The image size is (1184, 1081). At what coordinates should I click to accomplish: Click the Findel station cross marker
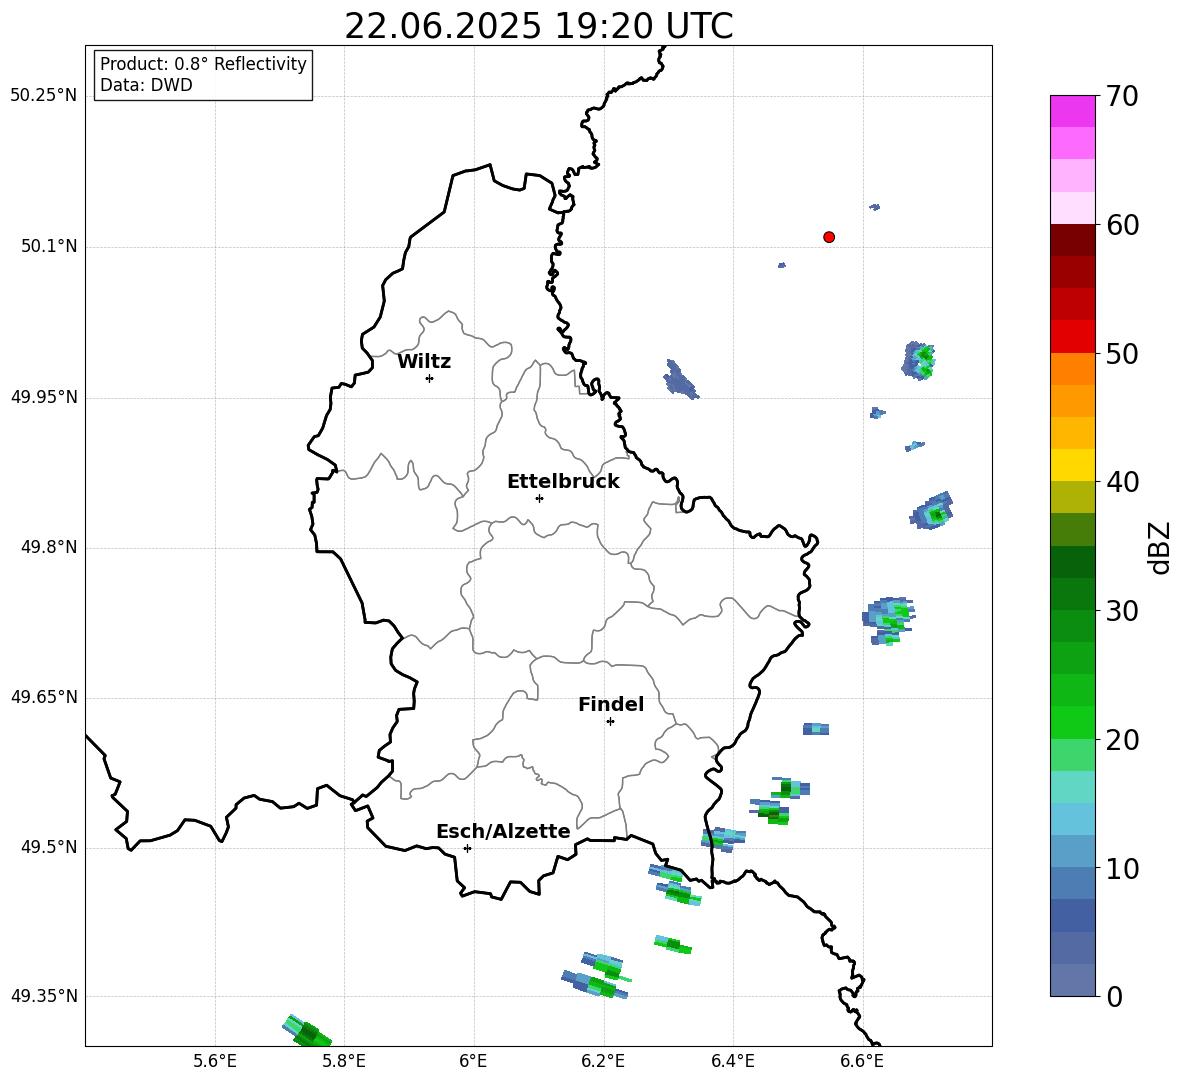click(610, 722)
